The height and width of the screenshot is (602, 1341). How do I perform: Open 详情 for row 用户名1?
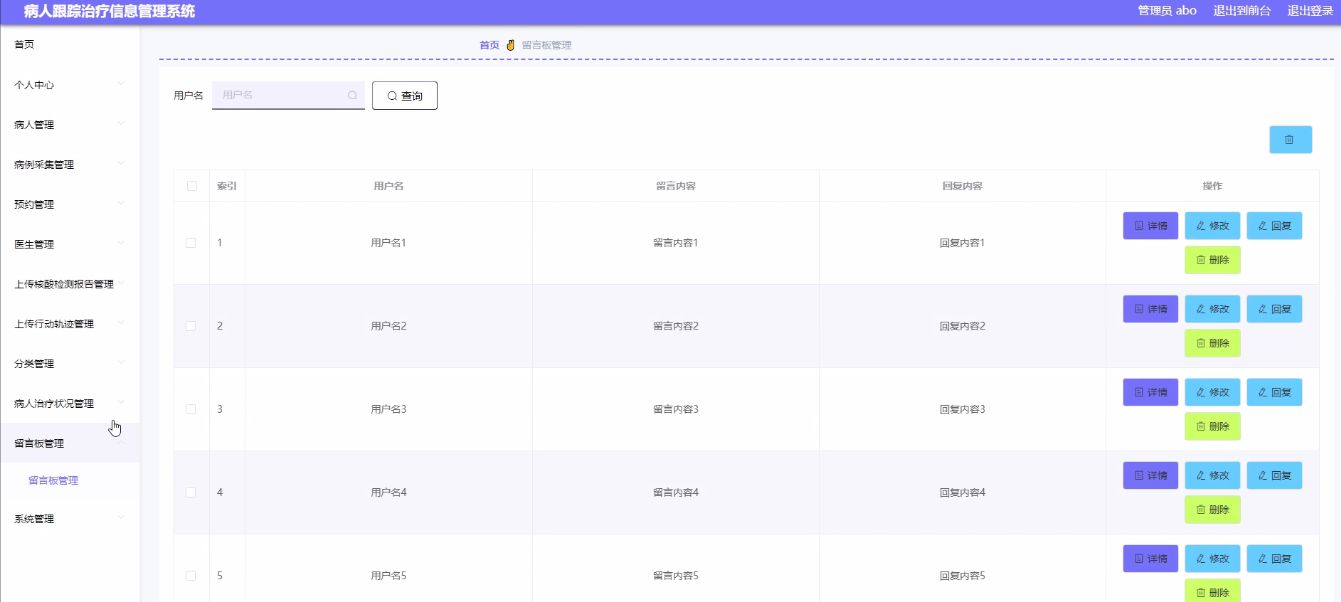coord(1151,226)
